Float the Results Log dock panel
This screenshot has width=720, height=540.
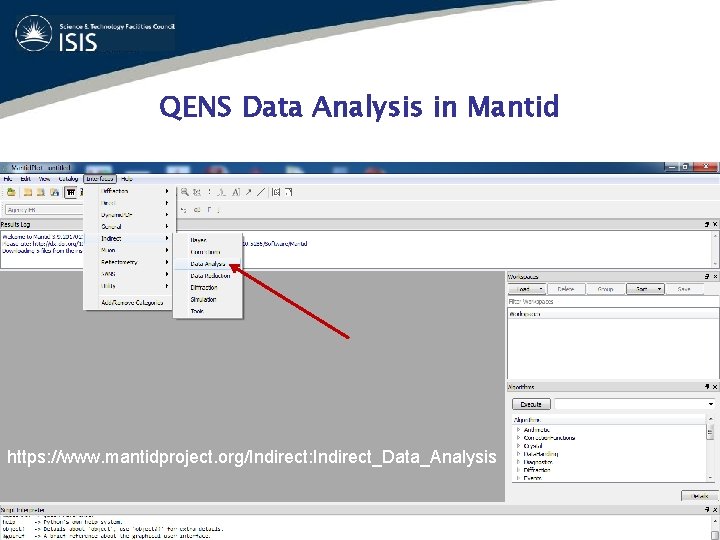coord(707,224)
